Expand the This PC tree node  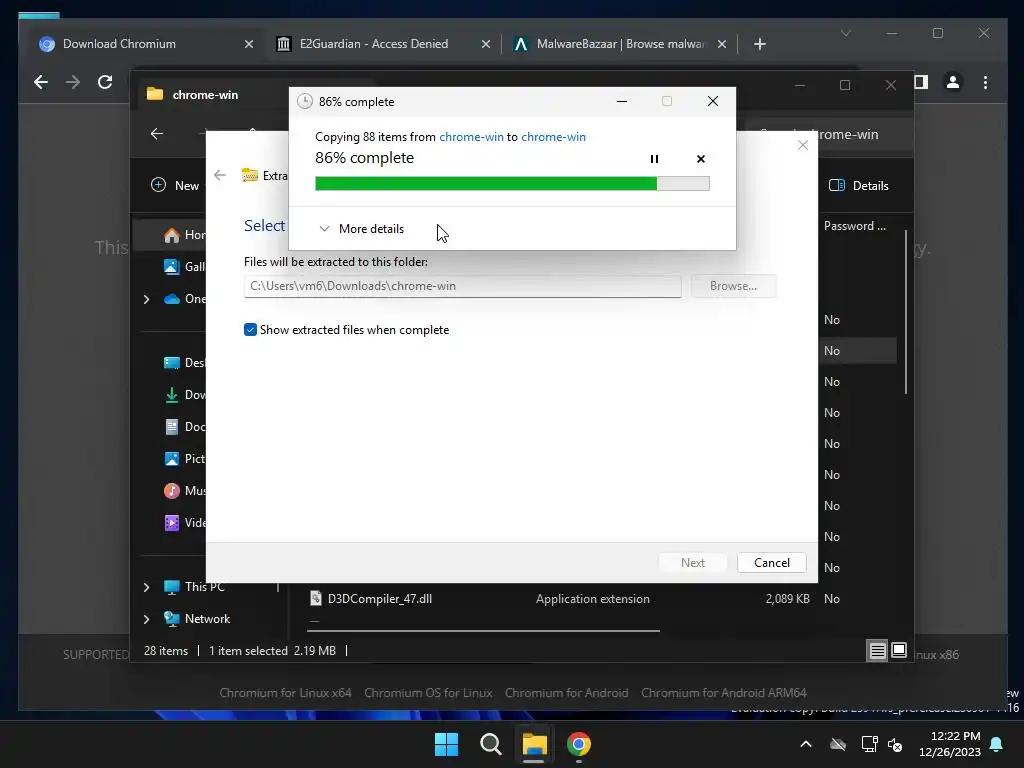tap(146, 587)
